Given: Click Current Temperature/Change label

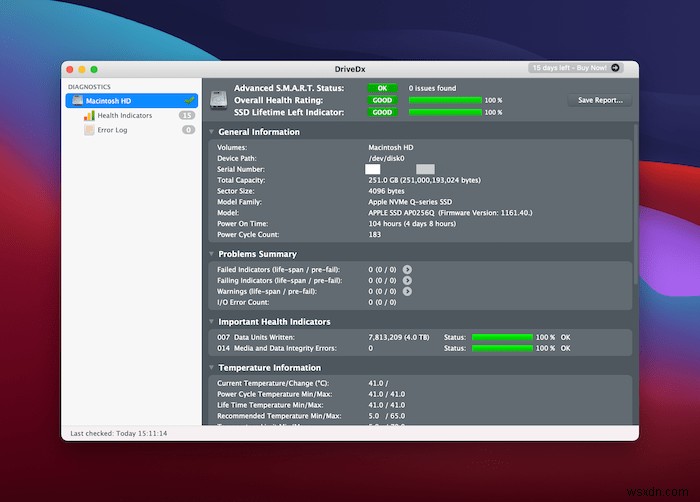Looking at the screenshot, I should [x=273, y=383].
